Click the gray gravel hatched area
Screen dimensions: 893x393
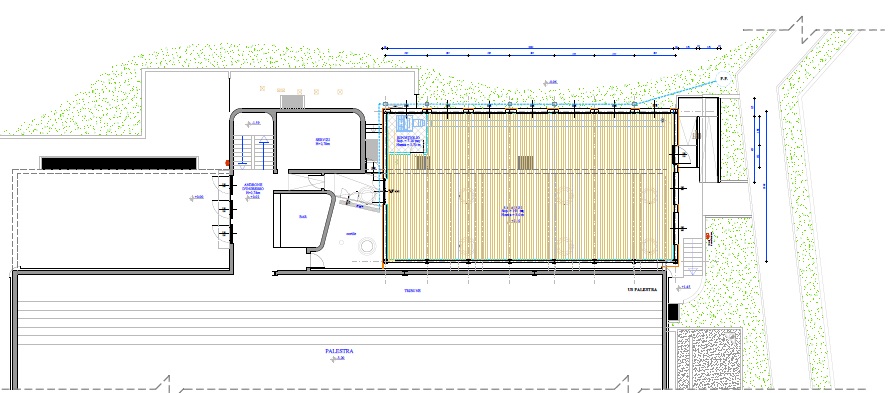tap(709, 358)
